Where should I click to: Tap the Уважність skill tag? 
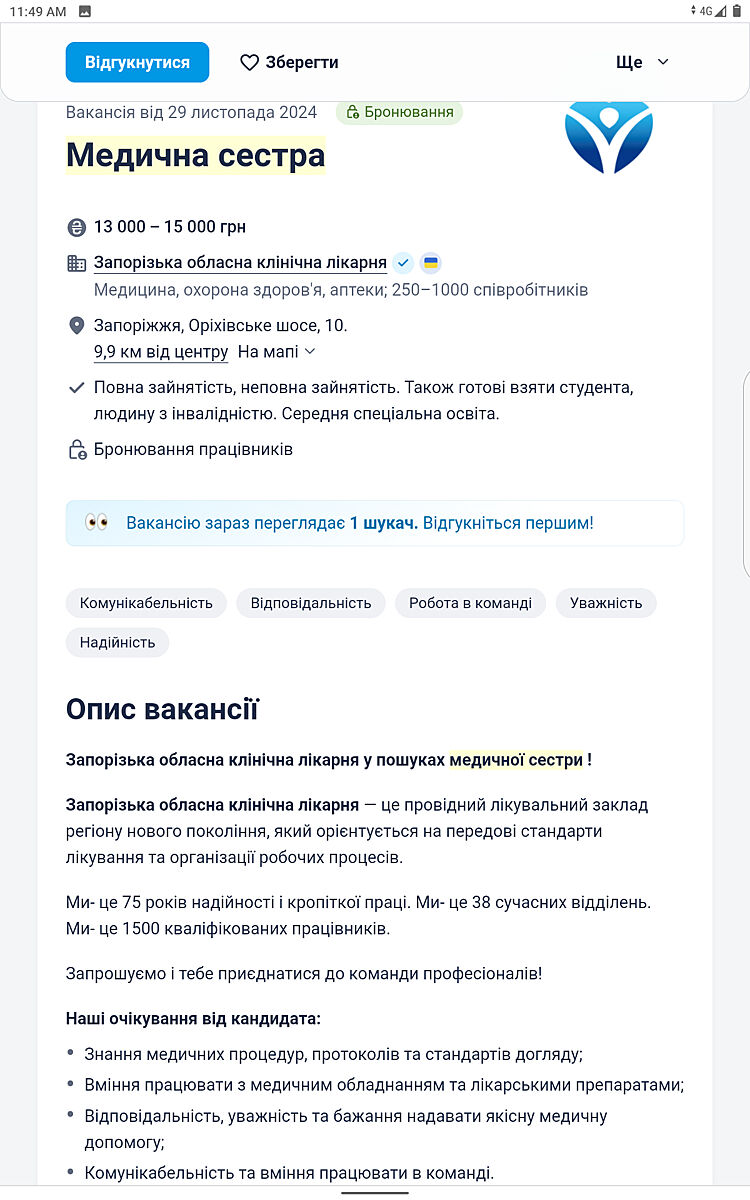pyautogui.click(x=606, y=603)
